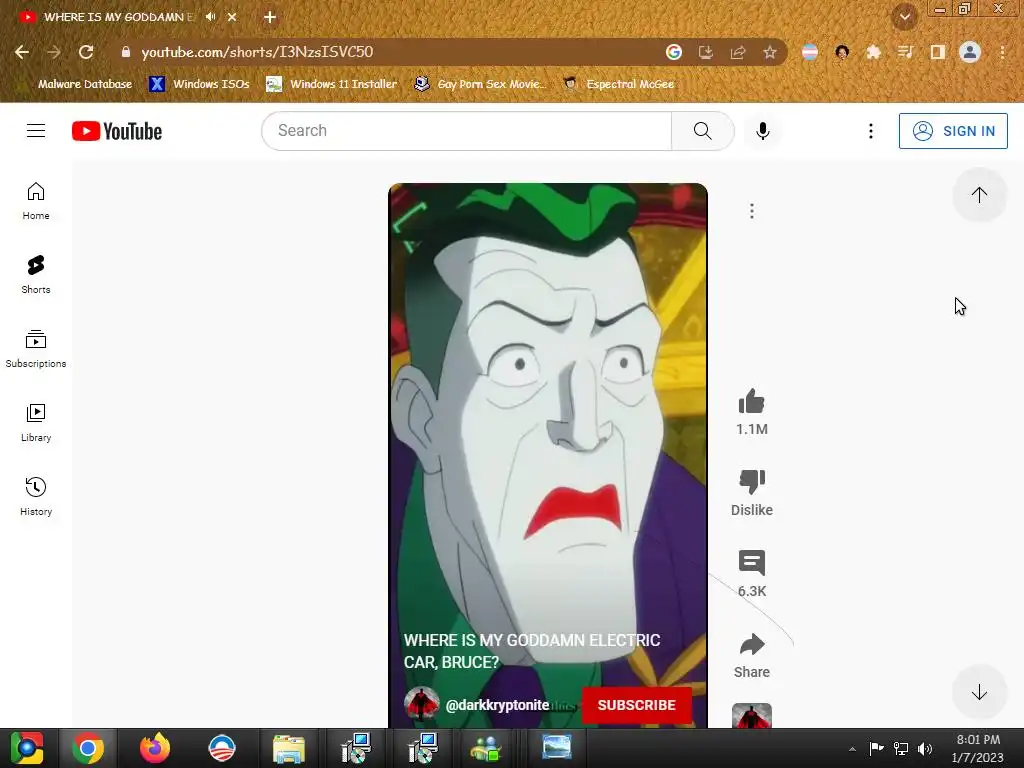The width and height of the screenshot is (1024, 768).
Task: Click the Search input field
Action: pyautogui.click(x=466, y=131)
